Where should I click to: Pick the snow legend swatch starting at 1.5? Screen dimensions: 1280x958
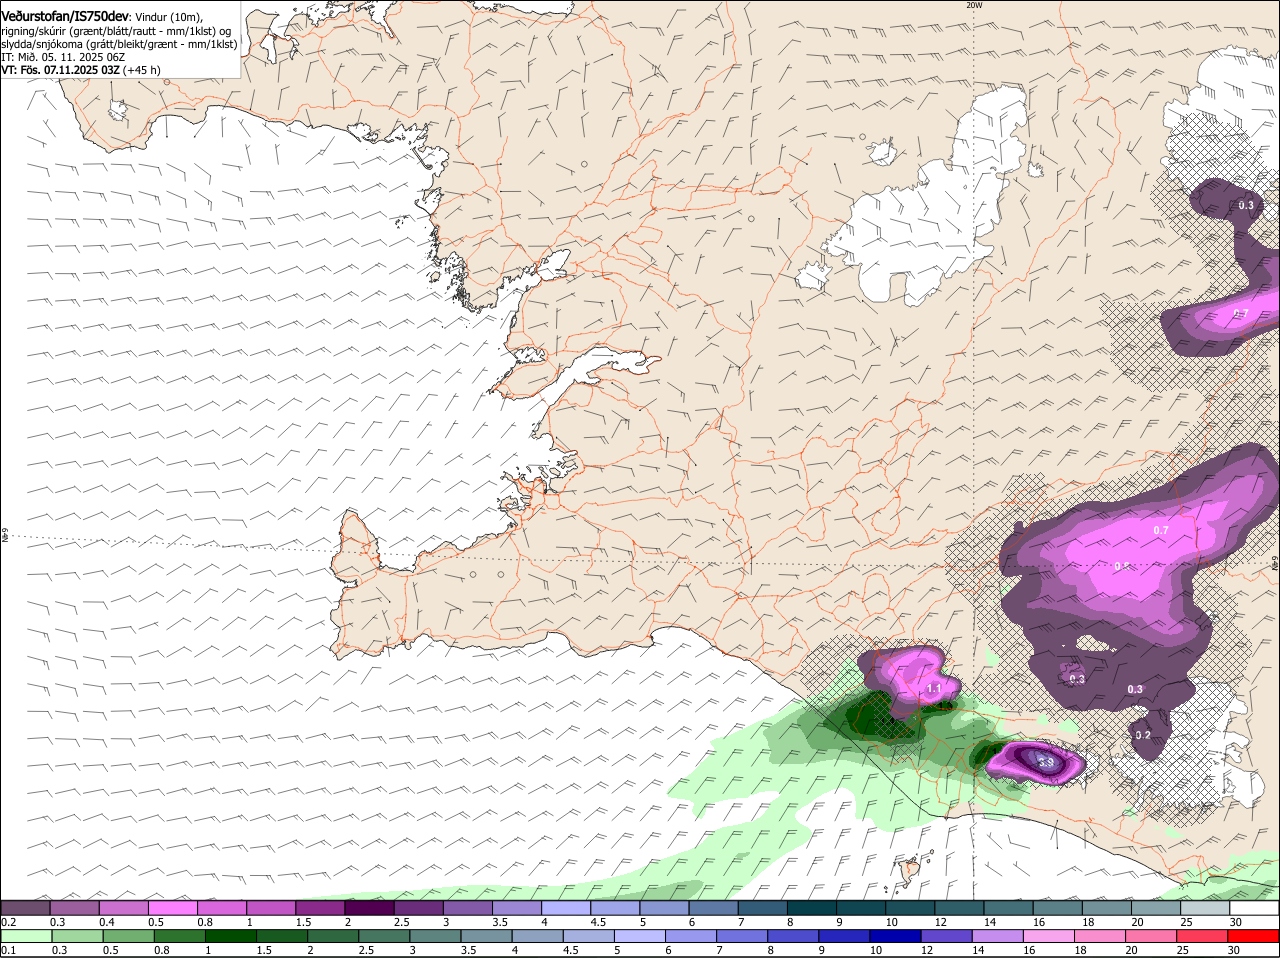click(x=320, y=907)
